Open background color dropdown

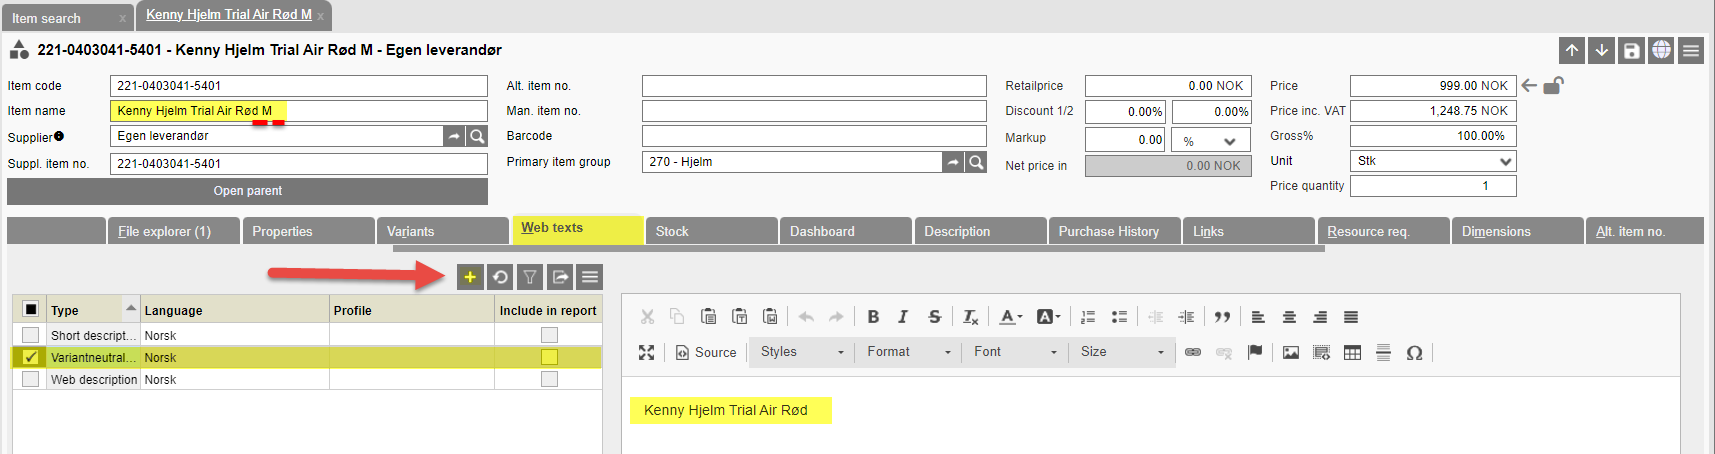[x=1048, y=317]
